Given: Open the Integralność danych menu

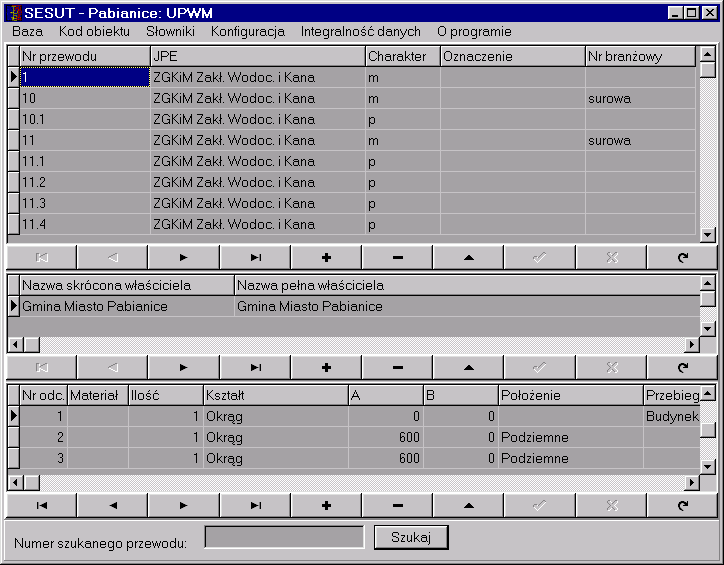Looking at the screenshot, I should (x=360, y=31).
